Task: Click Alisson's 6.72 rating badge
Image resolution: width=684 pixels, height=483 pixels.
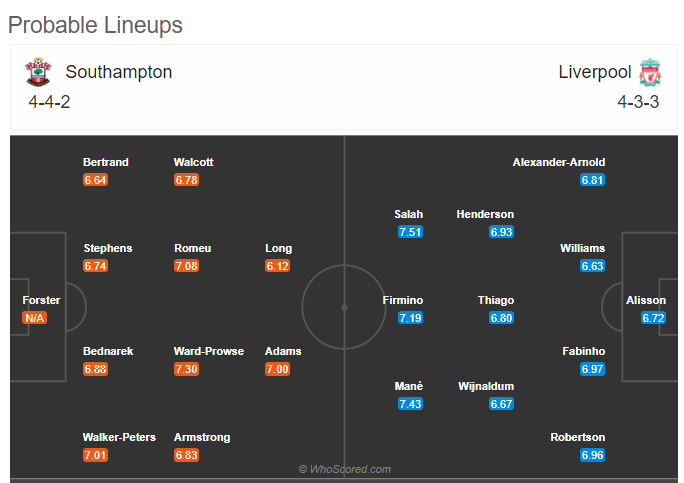Action: pos(653,318)
